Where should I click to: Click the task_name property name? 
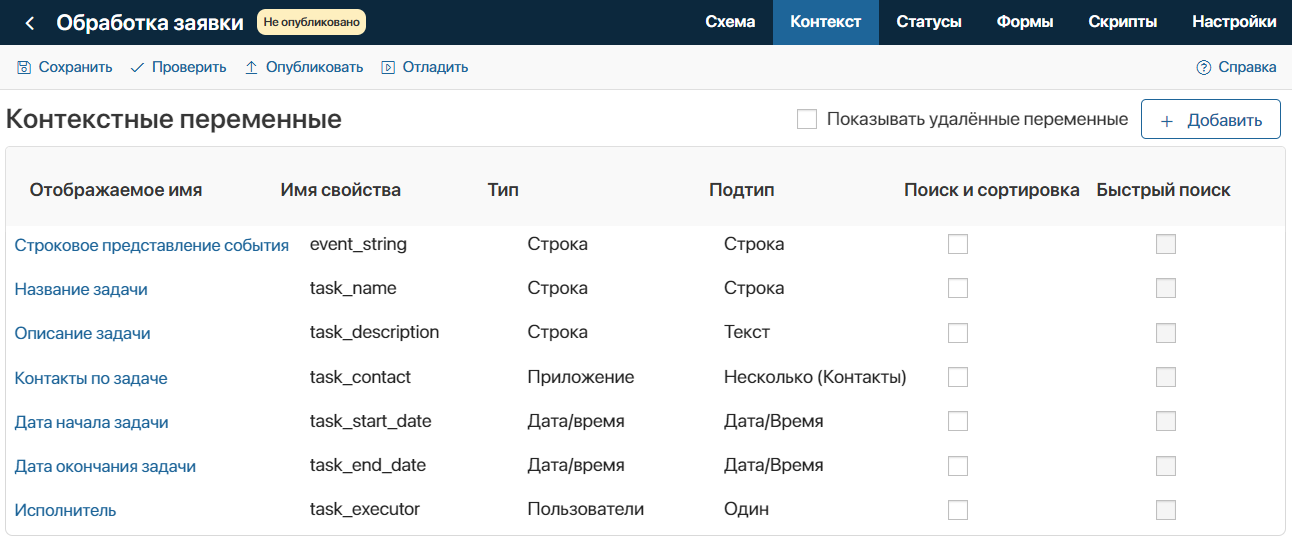tap(353, 288)
